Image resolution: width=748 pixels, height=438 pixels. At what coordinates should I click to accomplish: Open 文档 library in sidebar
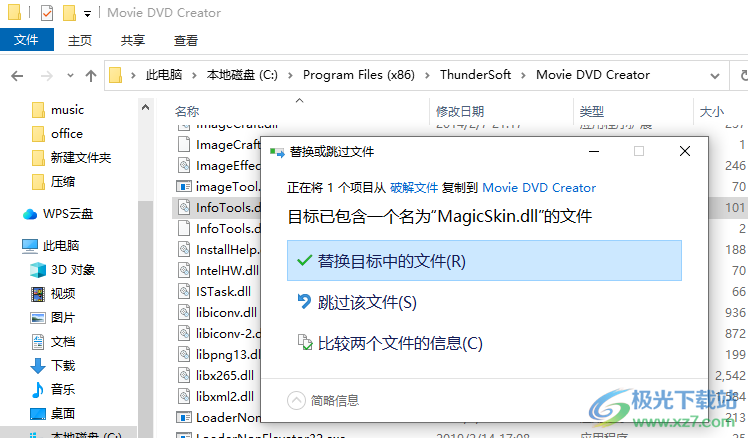[62, 342]
